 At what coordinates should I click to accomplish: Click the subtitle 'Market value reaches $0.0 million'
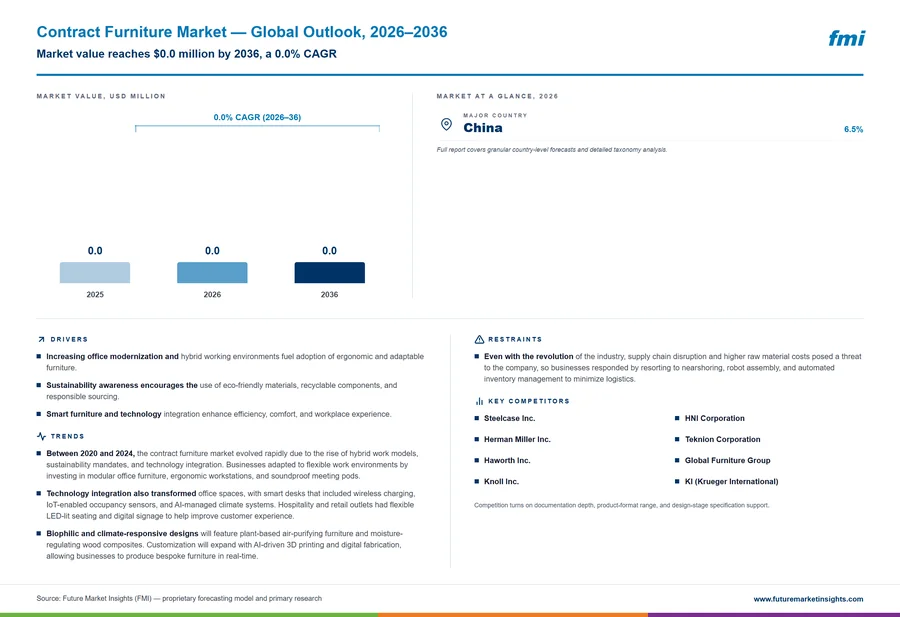point(187,54)
